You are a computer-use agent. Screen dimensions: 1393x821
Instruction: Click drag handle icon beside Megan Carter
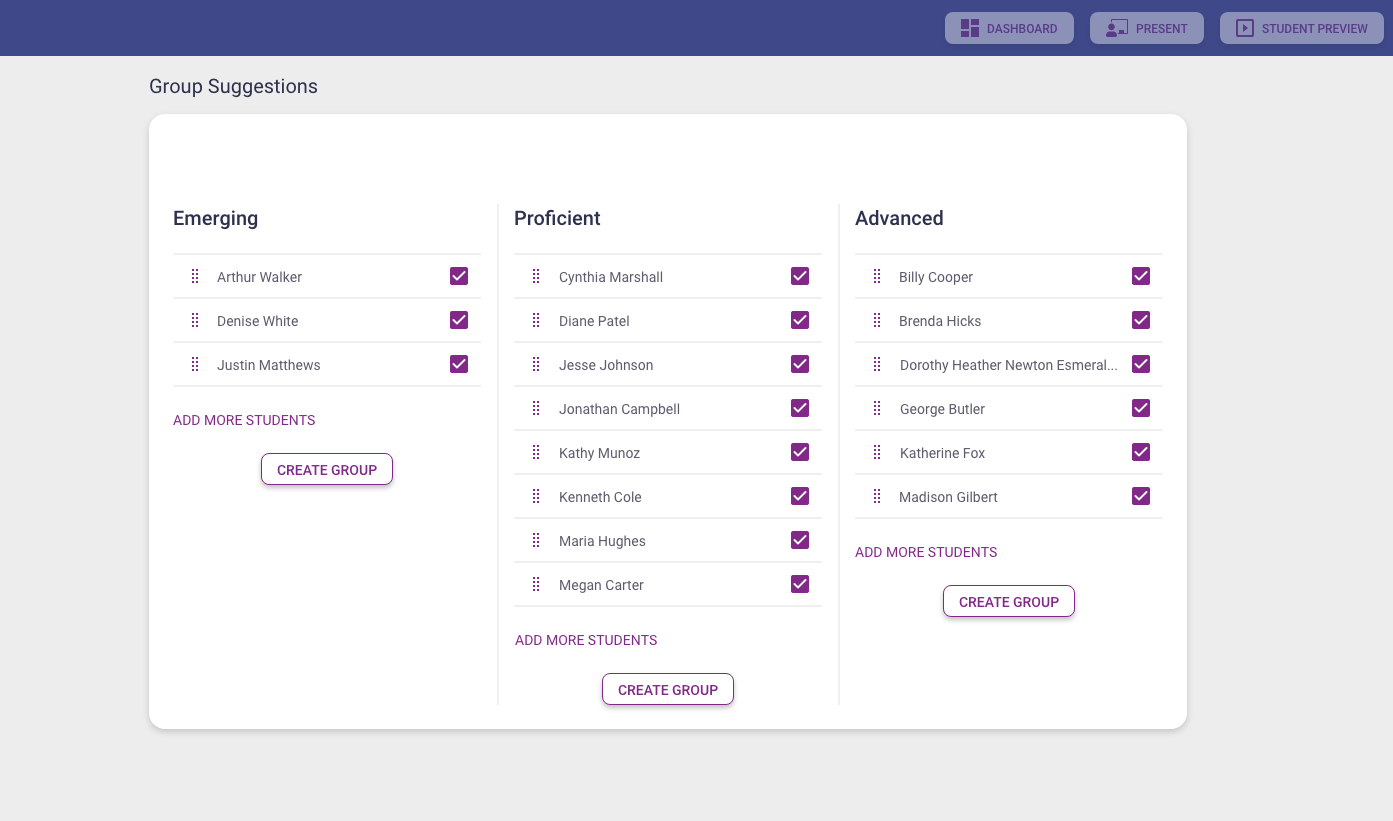[x=536, y=585]
